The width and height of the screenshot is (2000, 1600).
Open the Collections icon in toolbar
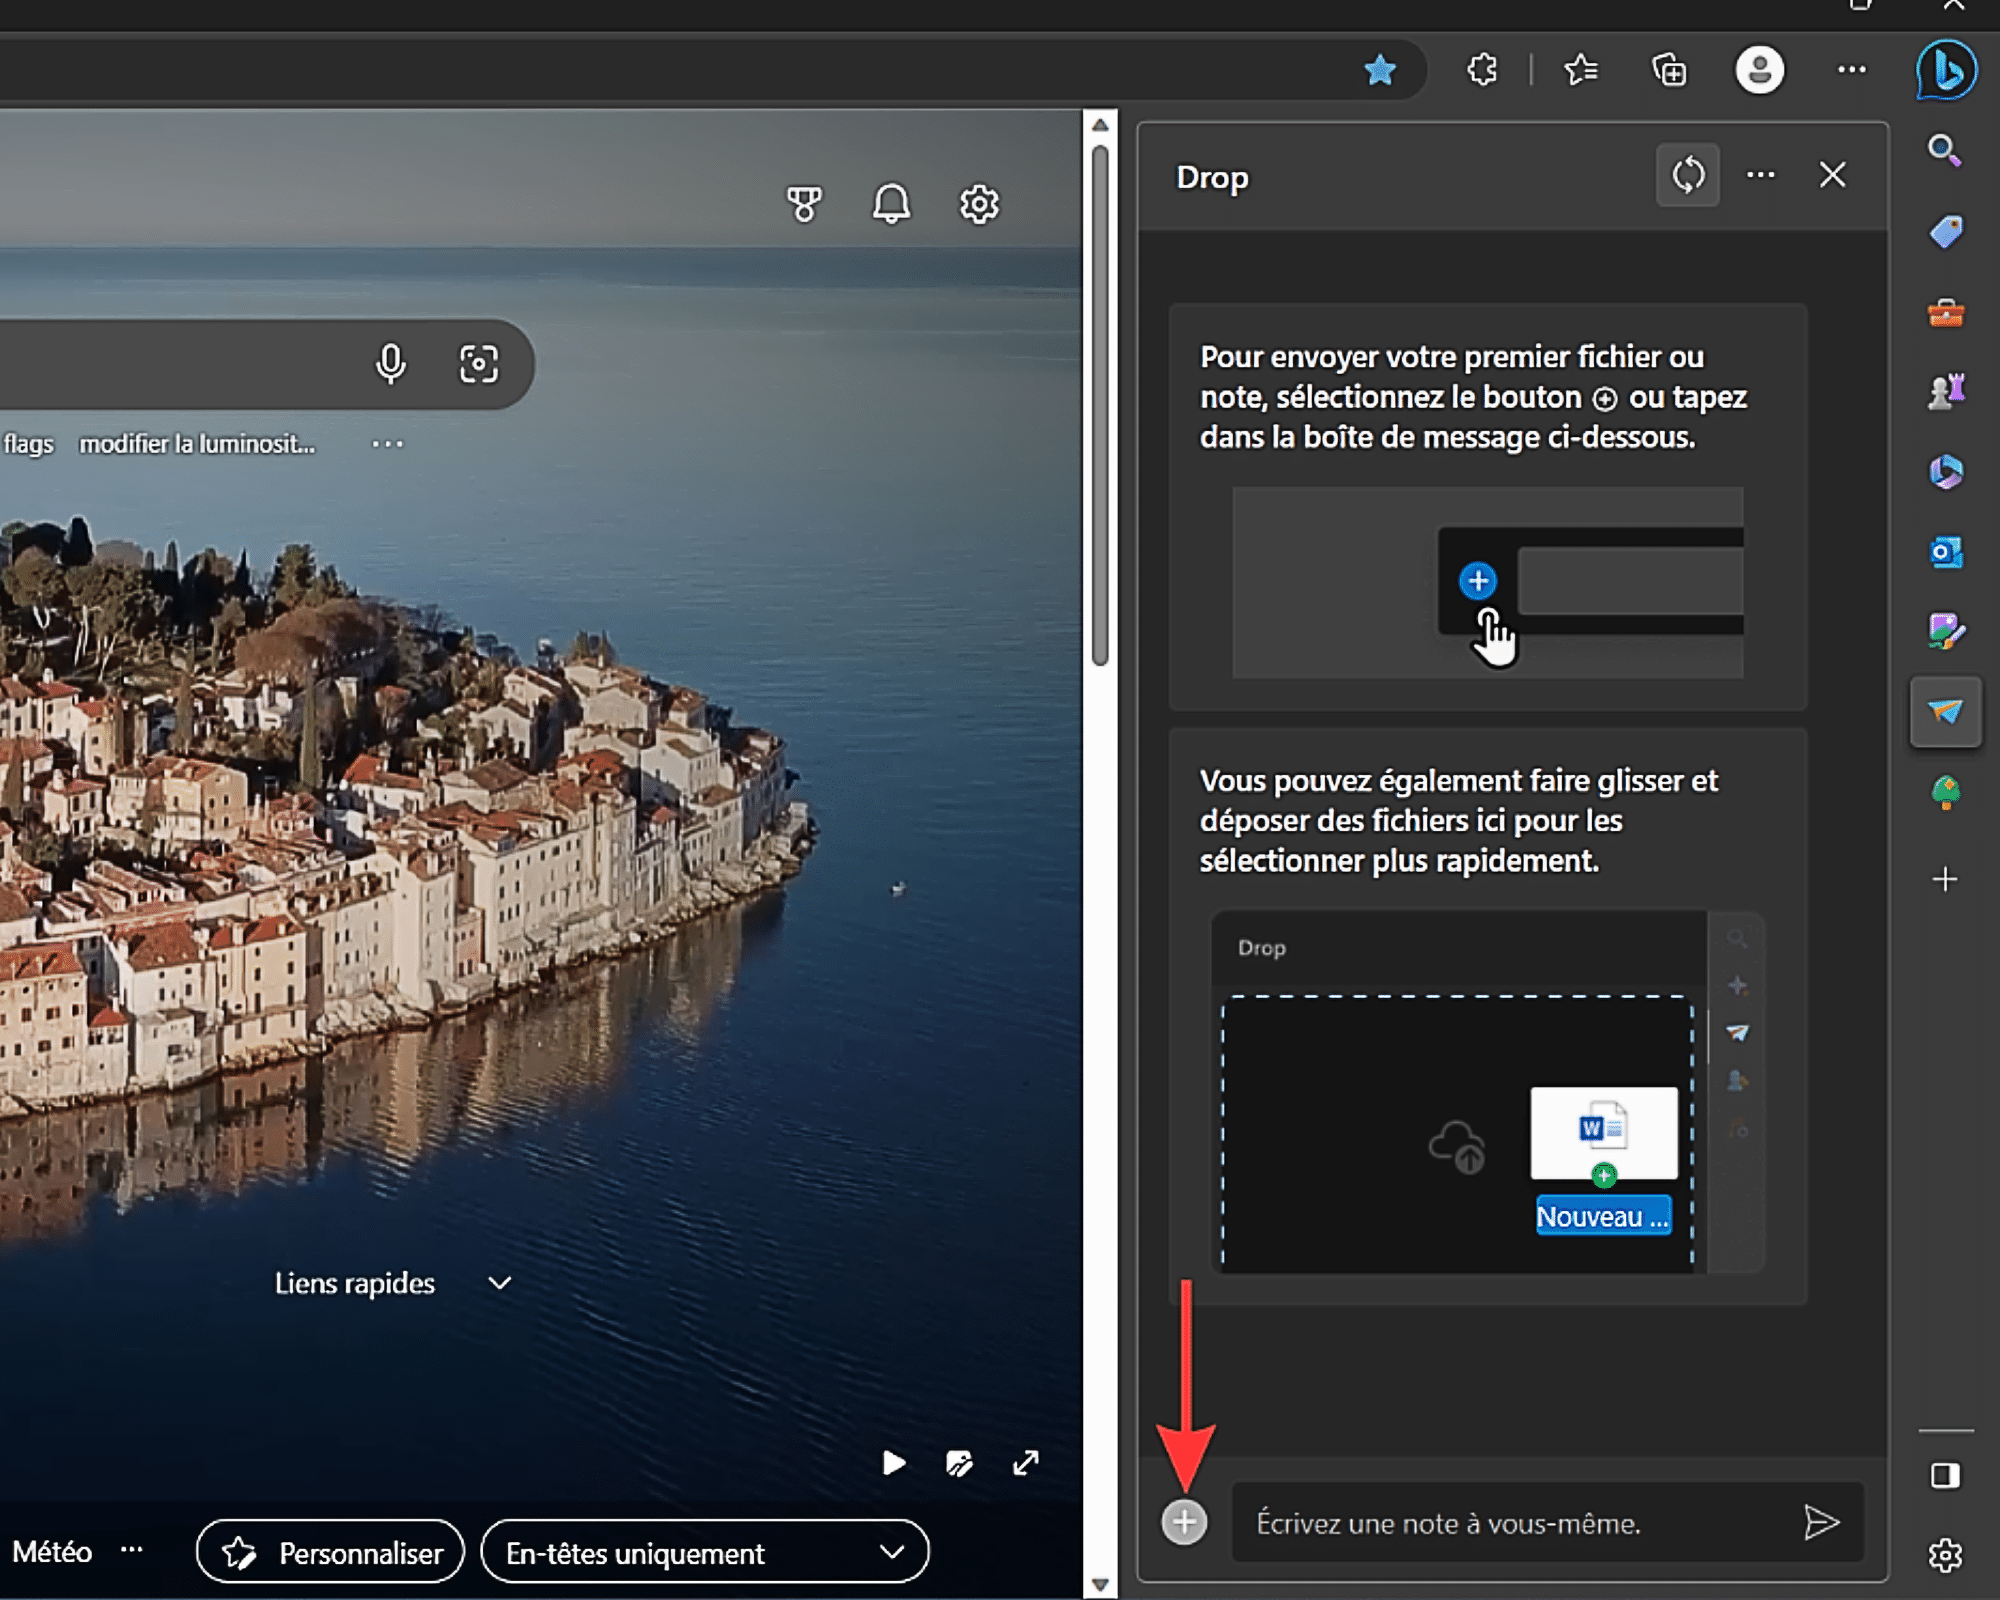coord(1669,70)
